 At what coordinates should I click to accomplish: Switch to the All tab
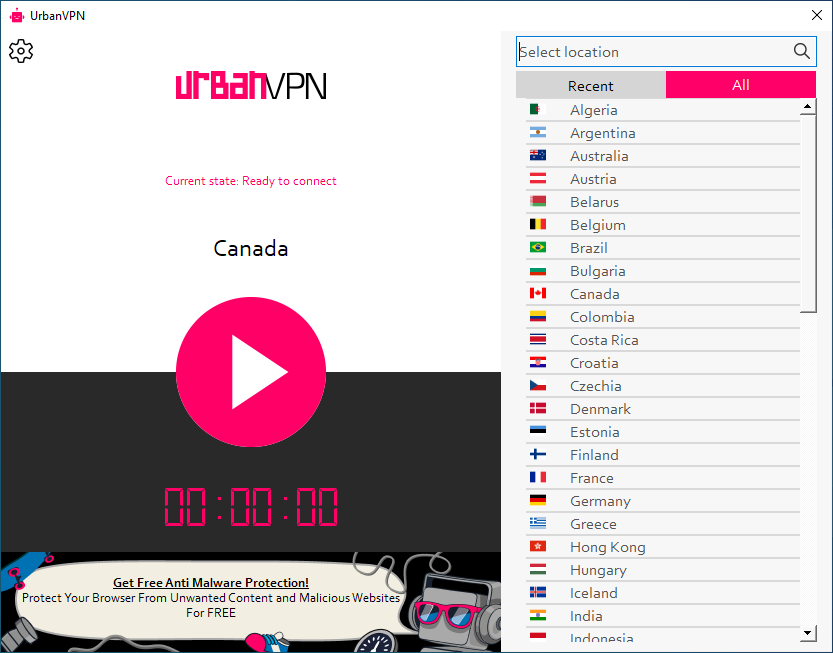point(741,85)
